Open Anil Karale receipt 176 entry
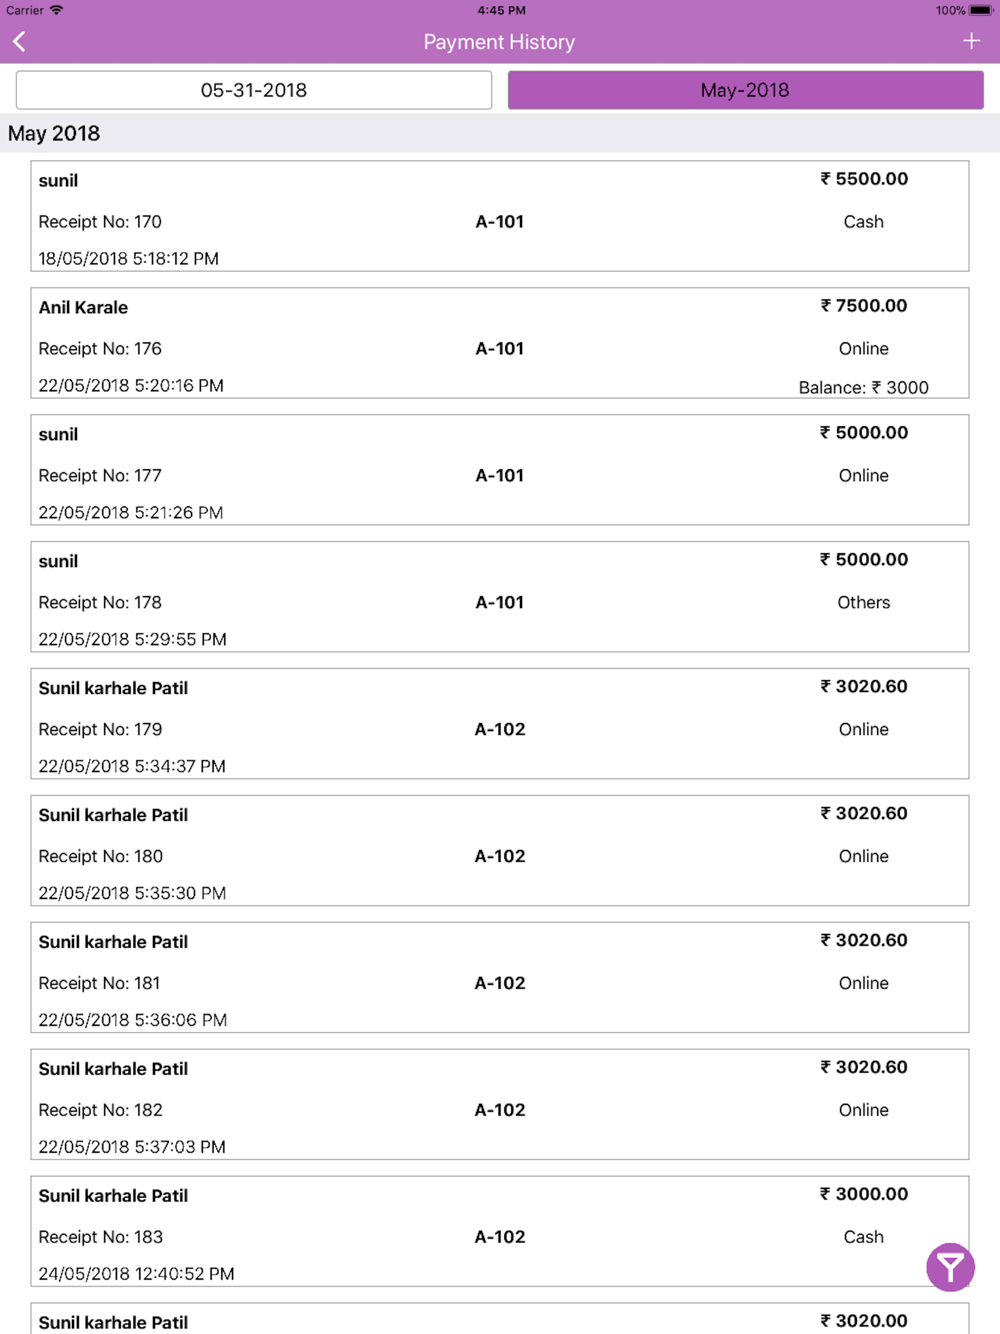1000x1334 pixels. click(x=500, y=343)
